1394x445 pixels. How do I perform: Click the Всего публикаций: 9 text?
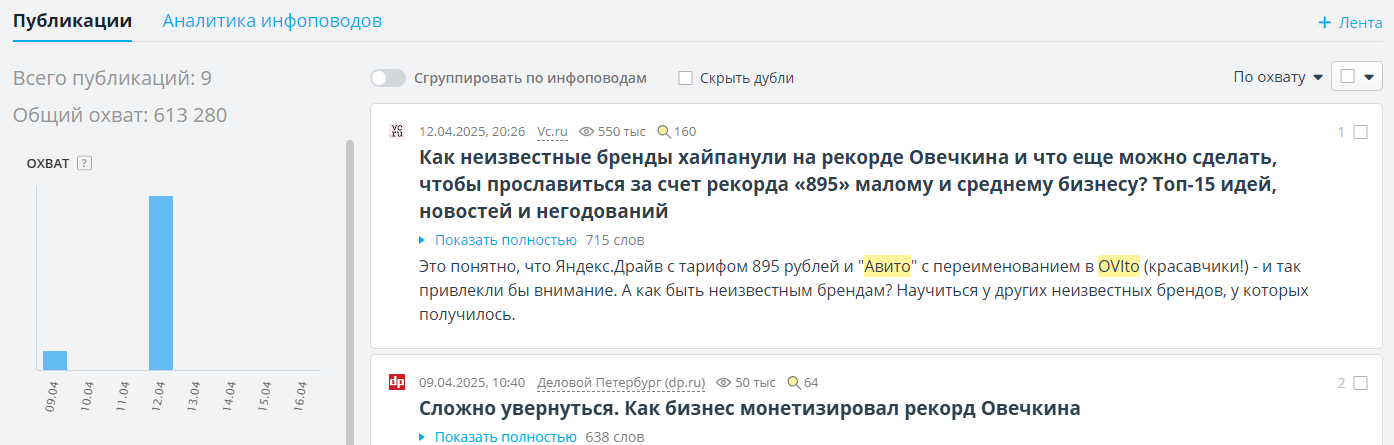point(112,78)
